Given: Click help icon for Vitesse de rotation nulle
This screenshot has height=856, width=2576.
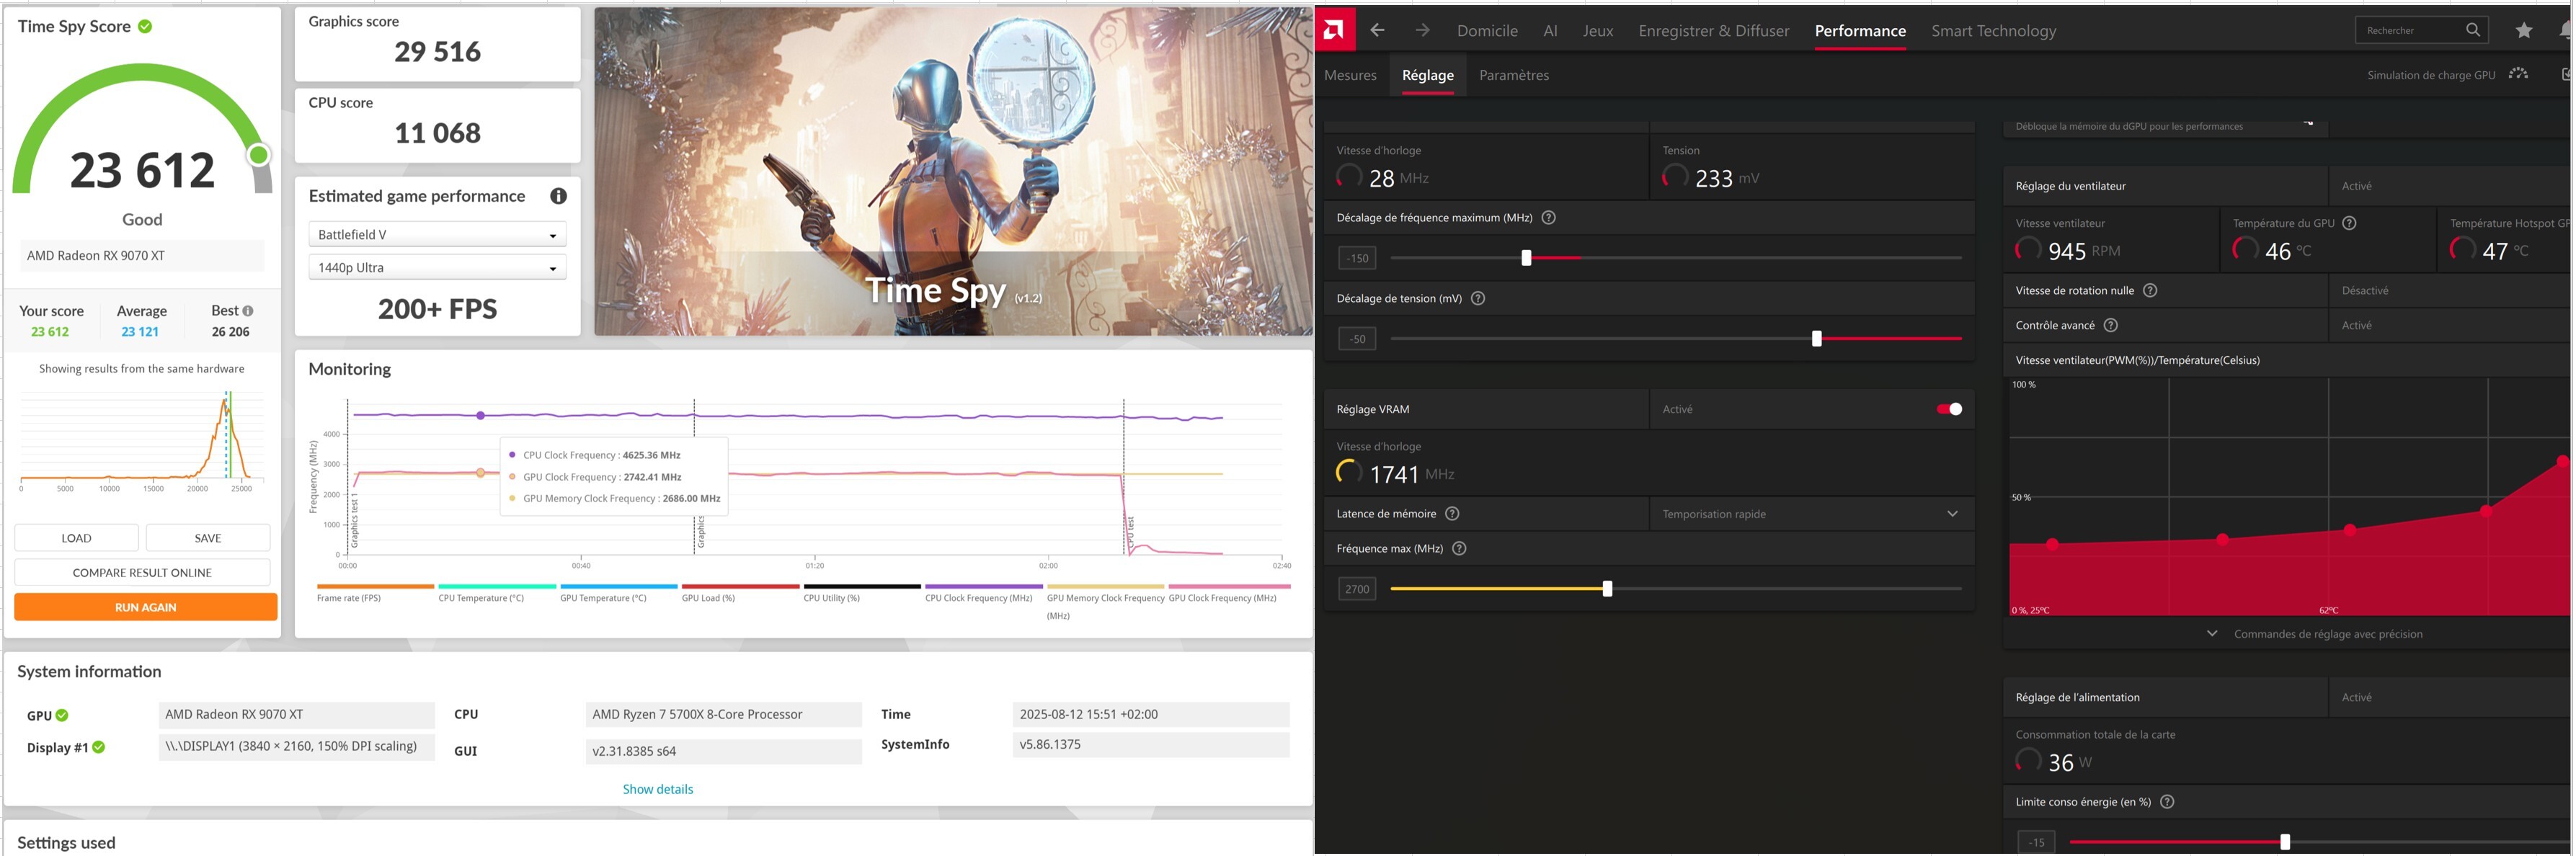Looking at the screenshot, I should coord(2150,290).
